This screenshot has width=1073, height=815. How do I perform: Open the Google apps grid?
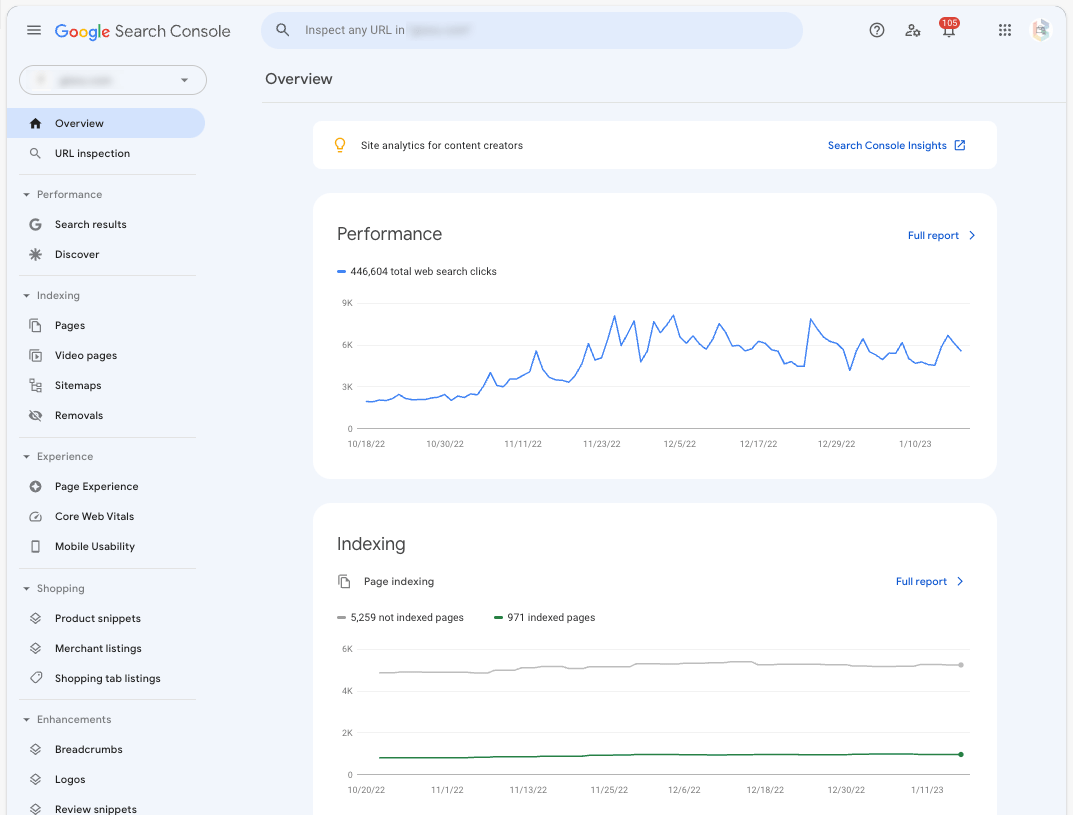(x=1004, y=30)
